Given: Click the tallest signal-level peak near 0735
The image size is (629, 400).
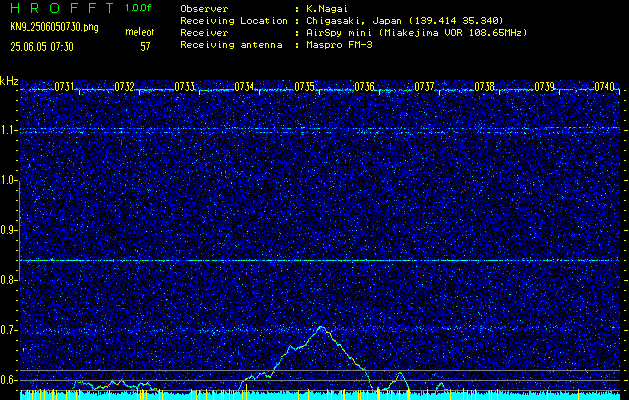Looking at the screenshot, I should (x=321, y=327).
